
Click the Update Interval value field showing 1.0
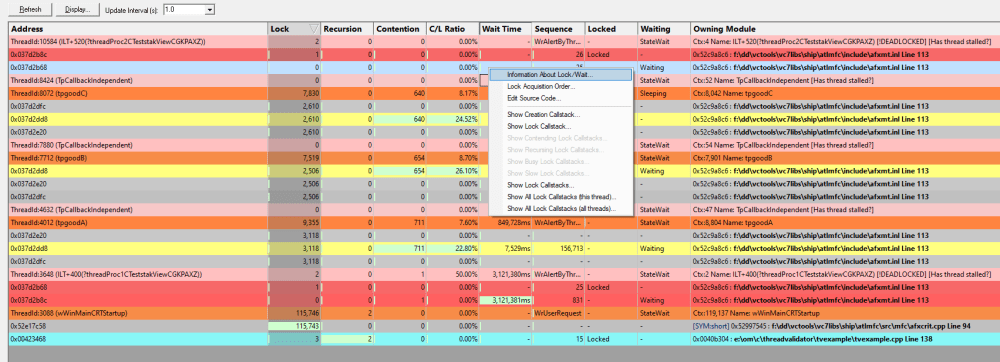tap(184, 10)
